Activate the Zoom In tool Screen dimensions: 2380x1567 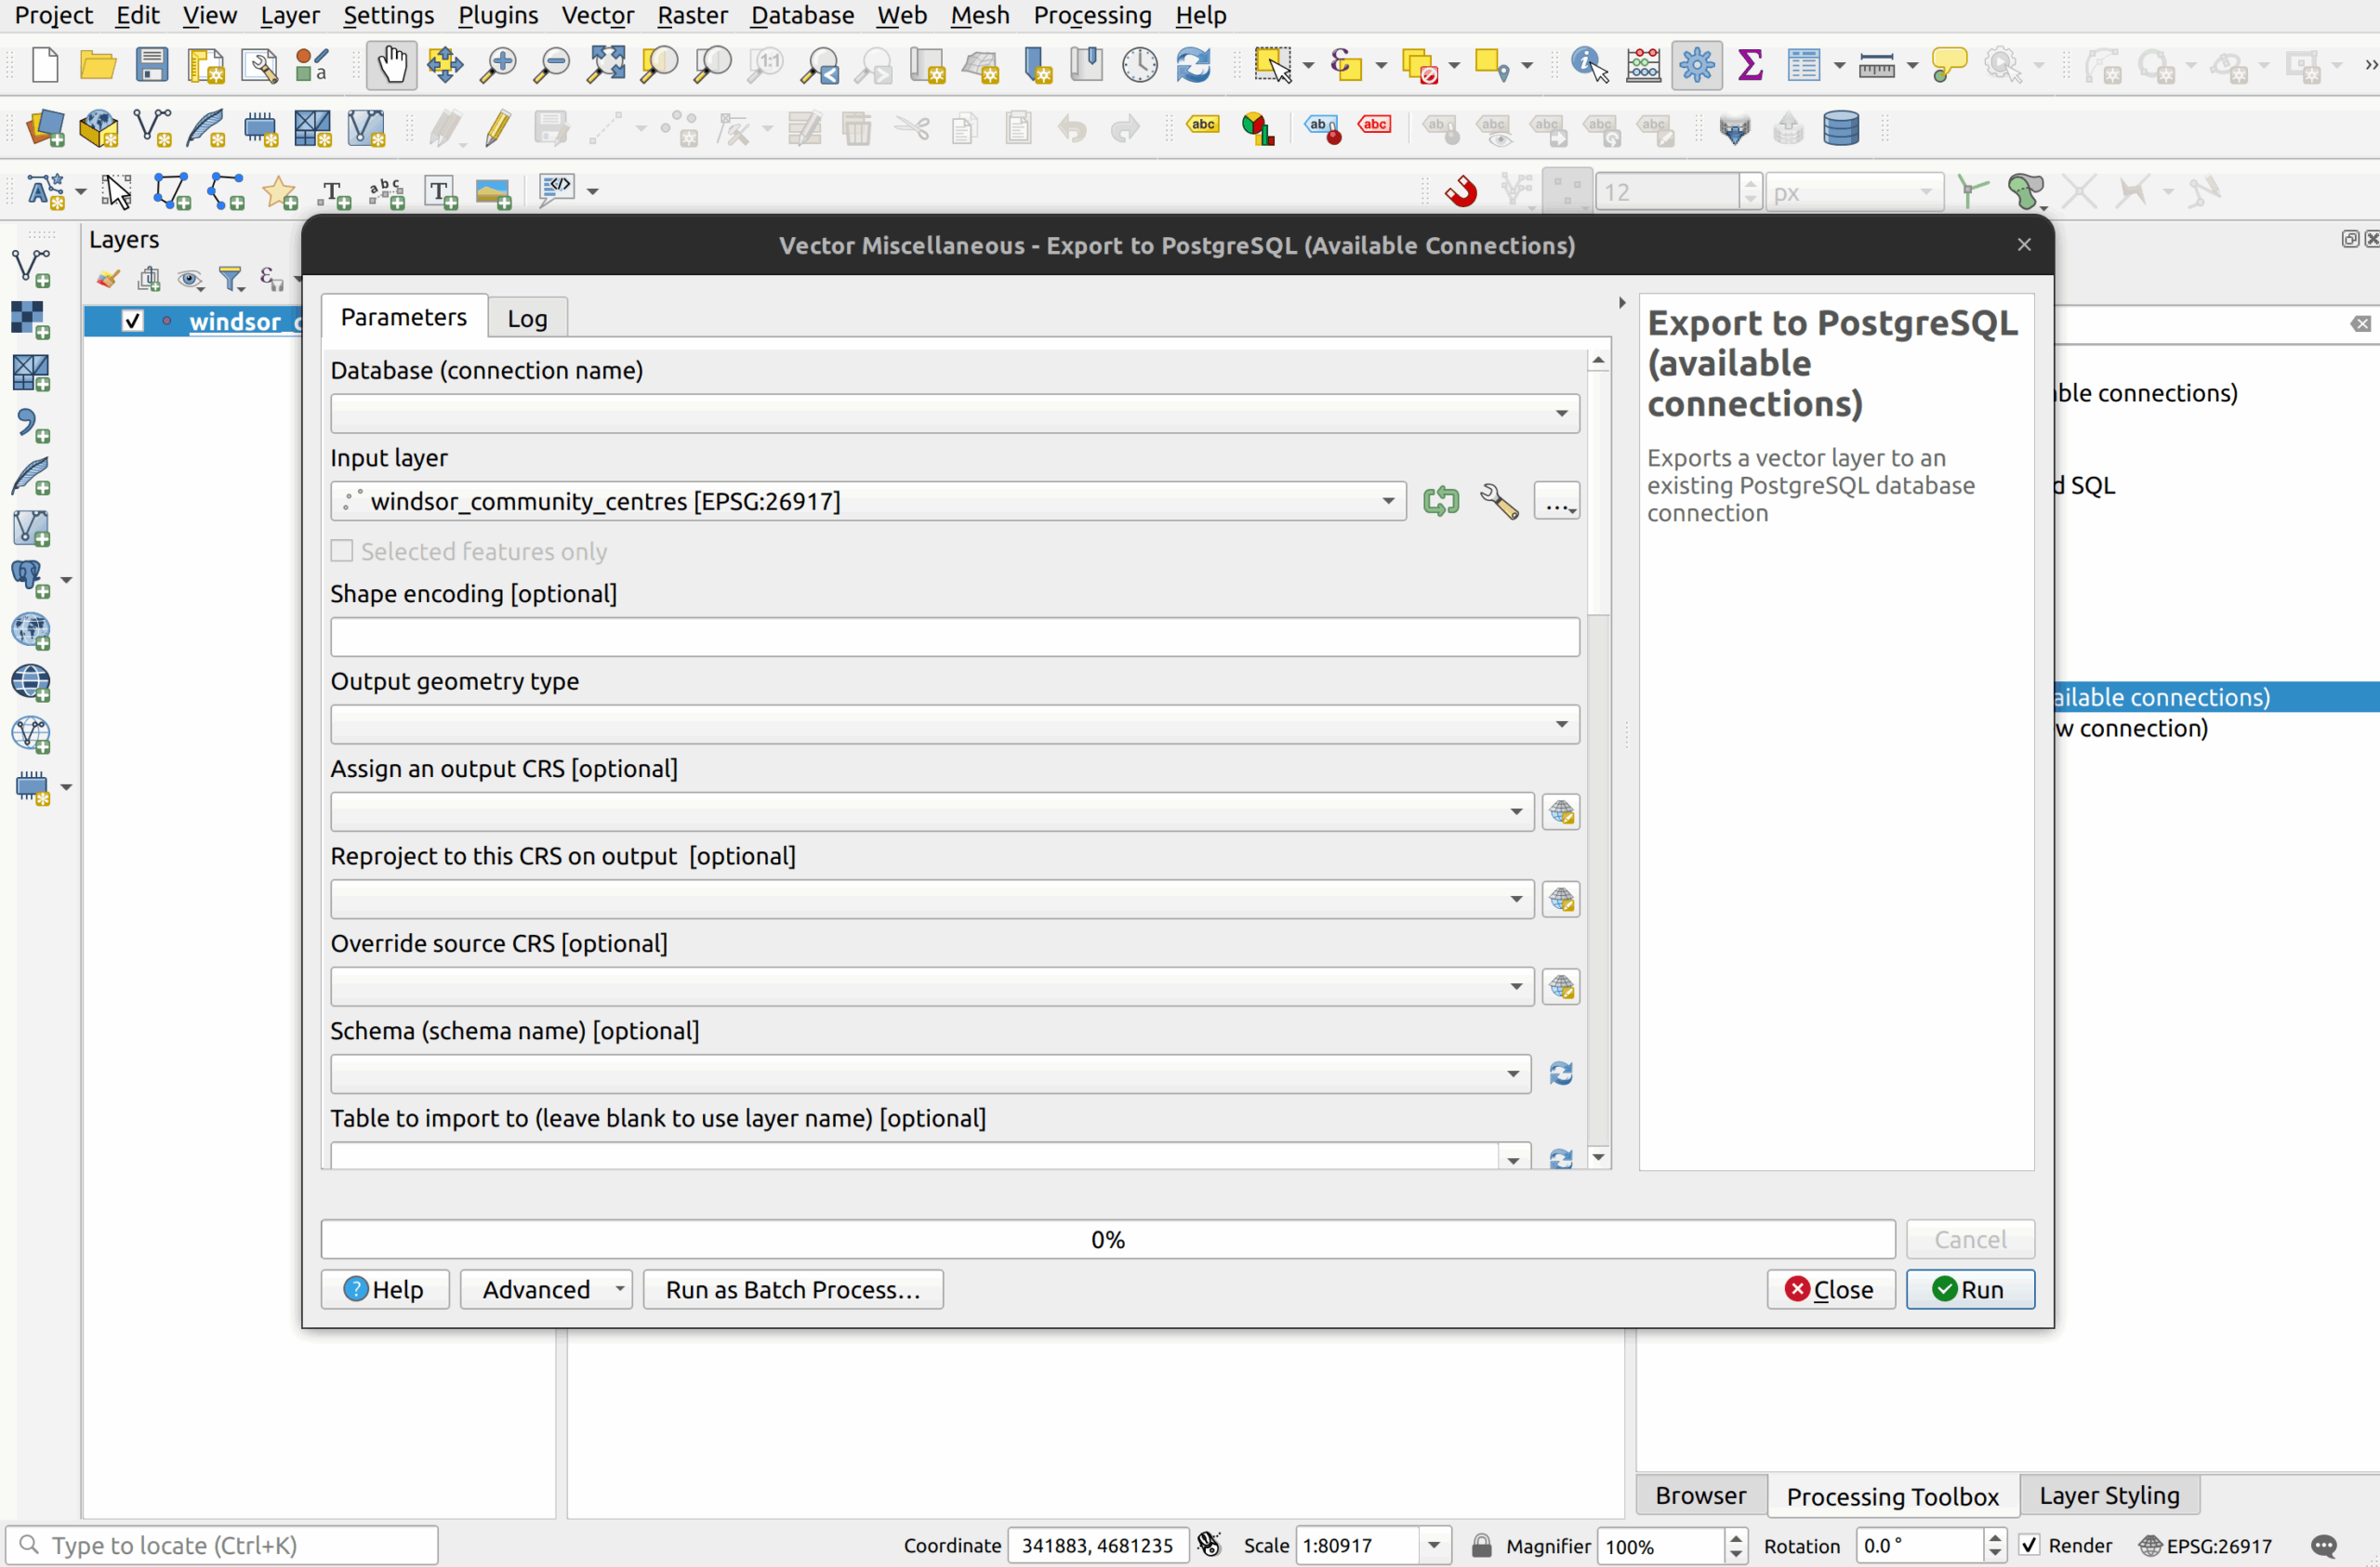[497, 65]
